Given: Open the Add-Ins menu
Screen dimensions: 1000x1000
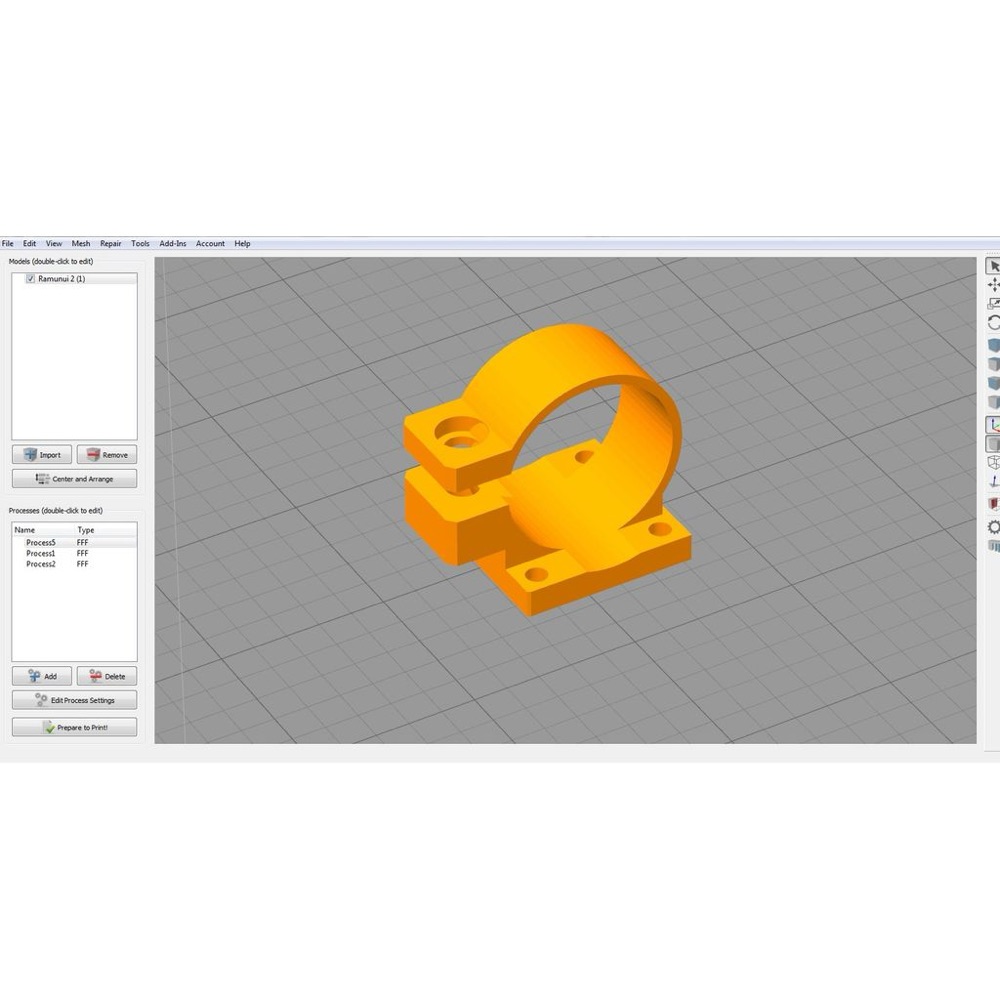Looking at the screenshot, I should 173,244.
